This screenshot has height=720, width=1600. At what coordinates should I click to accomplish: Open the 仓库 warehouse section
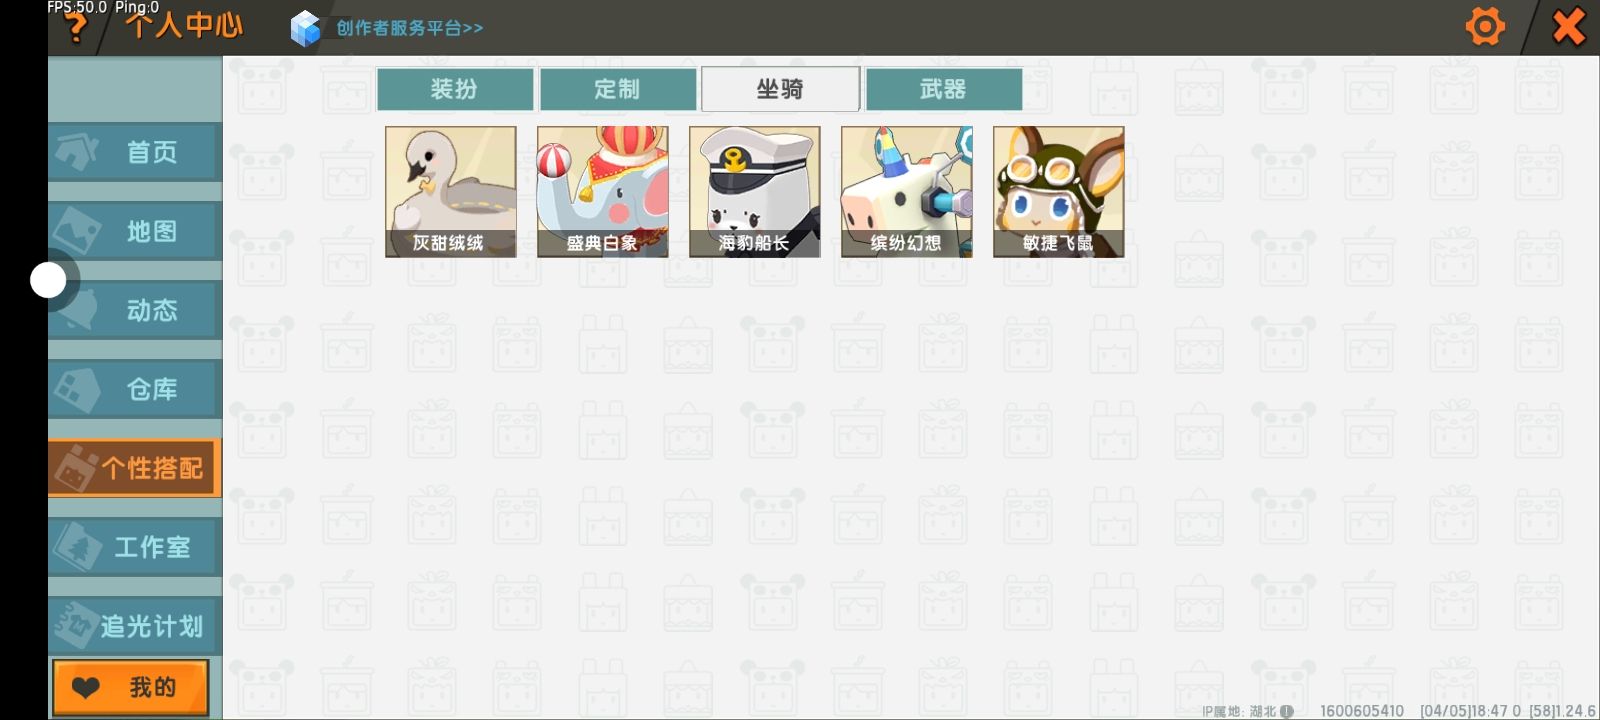point(135,389)
